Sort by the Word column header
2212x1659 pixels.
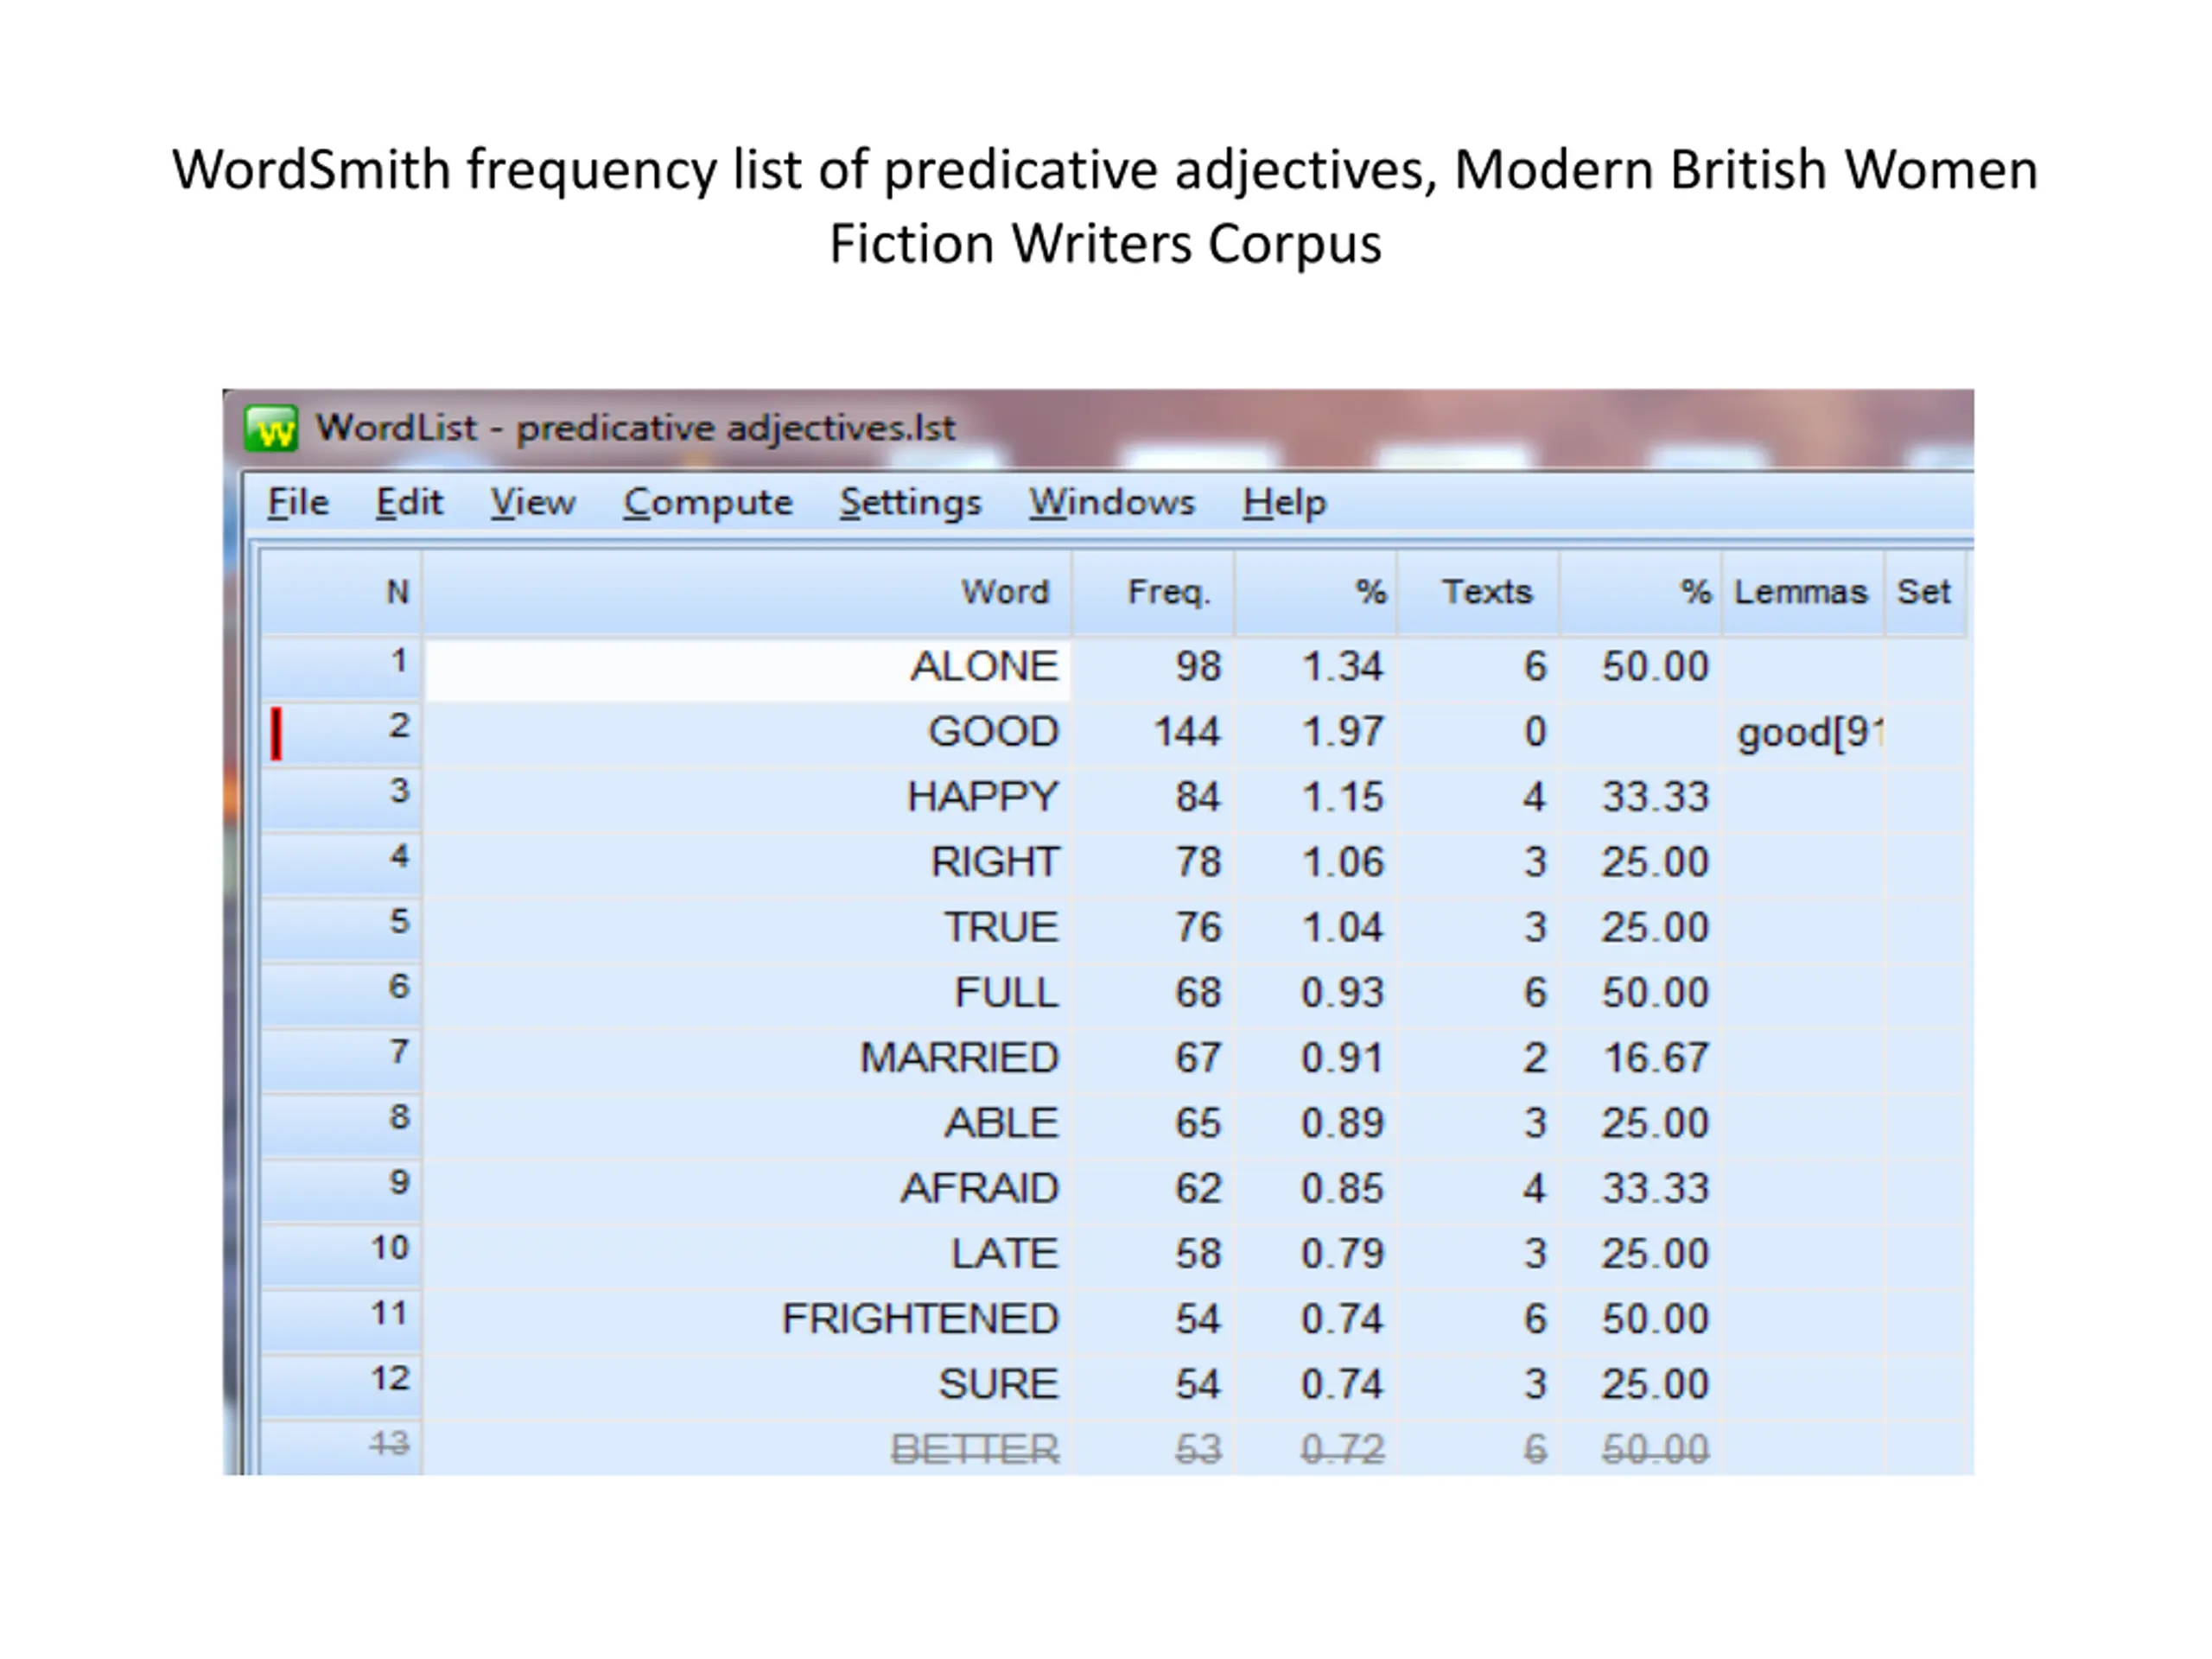click(x=747, y=592)
